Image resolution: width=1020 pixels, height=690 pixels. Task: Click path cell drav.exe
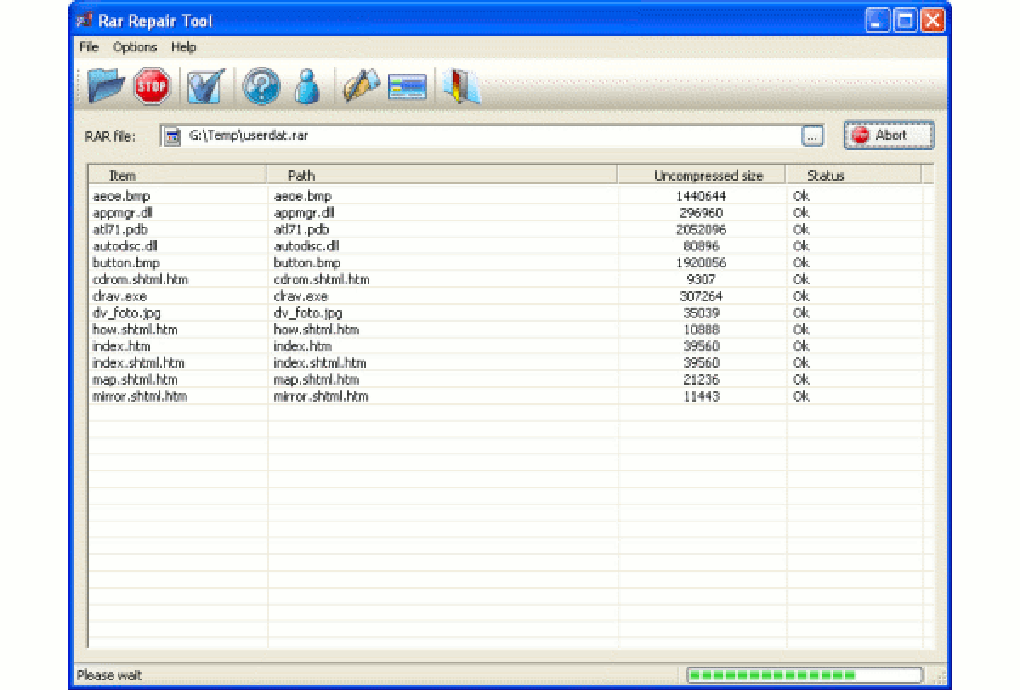coord(301,296)
